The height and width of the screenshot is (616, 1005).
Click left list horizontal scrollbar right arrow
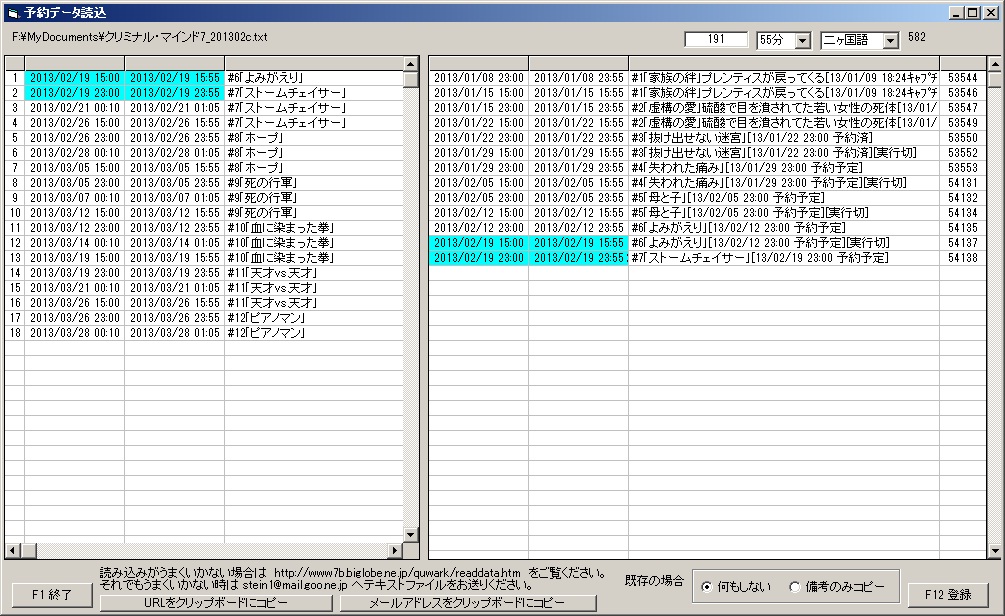point(394,551)
